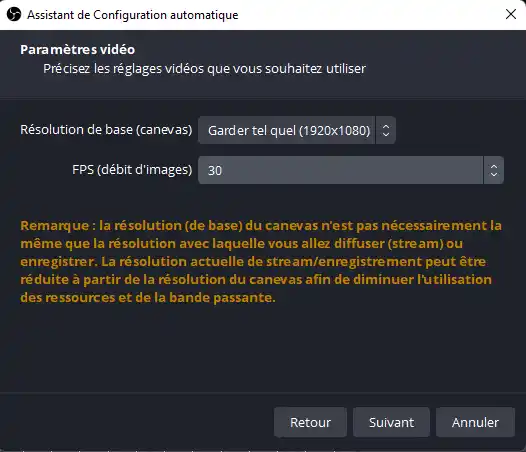Click the Précisez les réglages vidéos subtitle

coord(204,69)
